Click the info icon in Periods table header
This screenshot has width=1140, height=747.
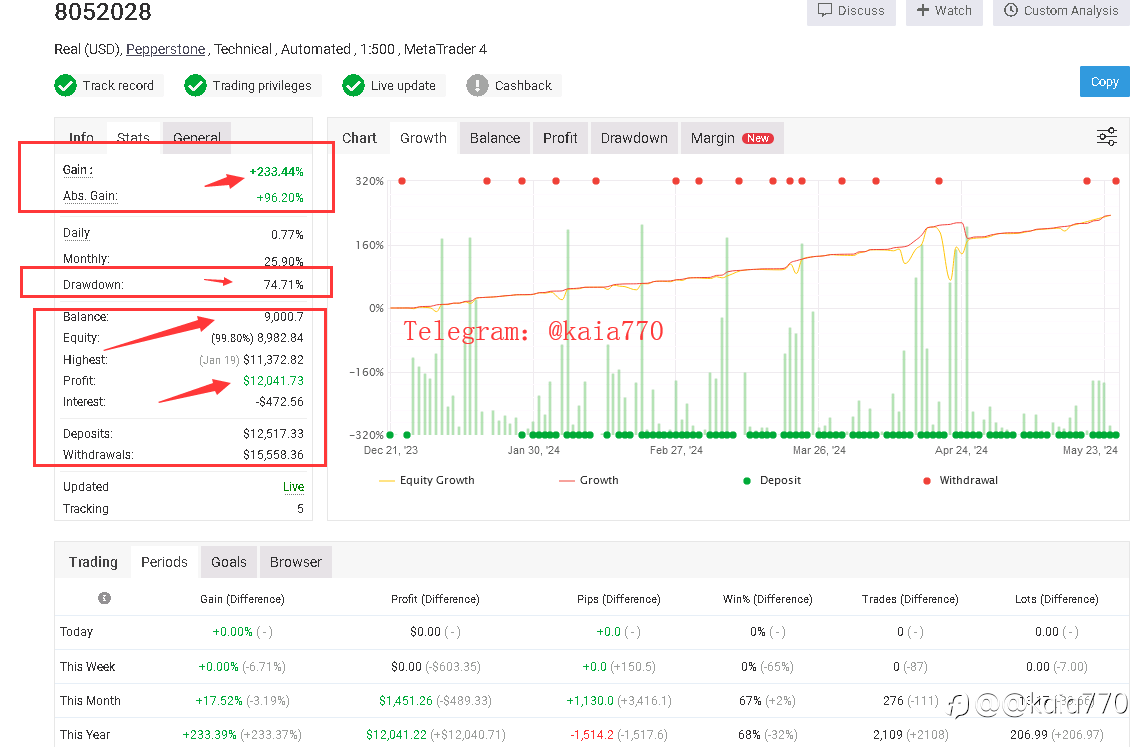tap(105, 598)
